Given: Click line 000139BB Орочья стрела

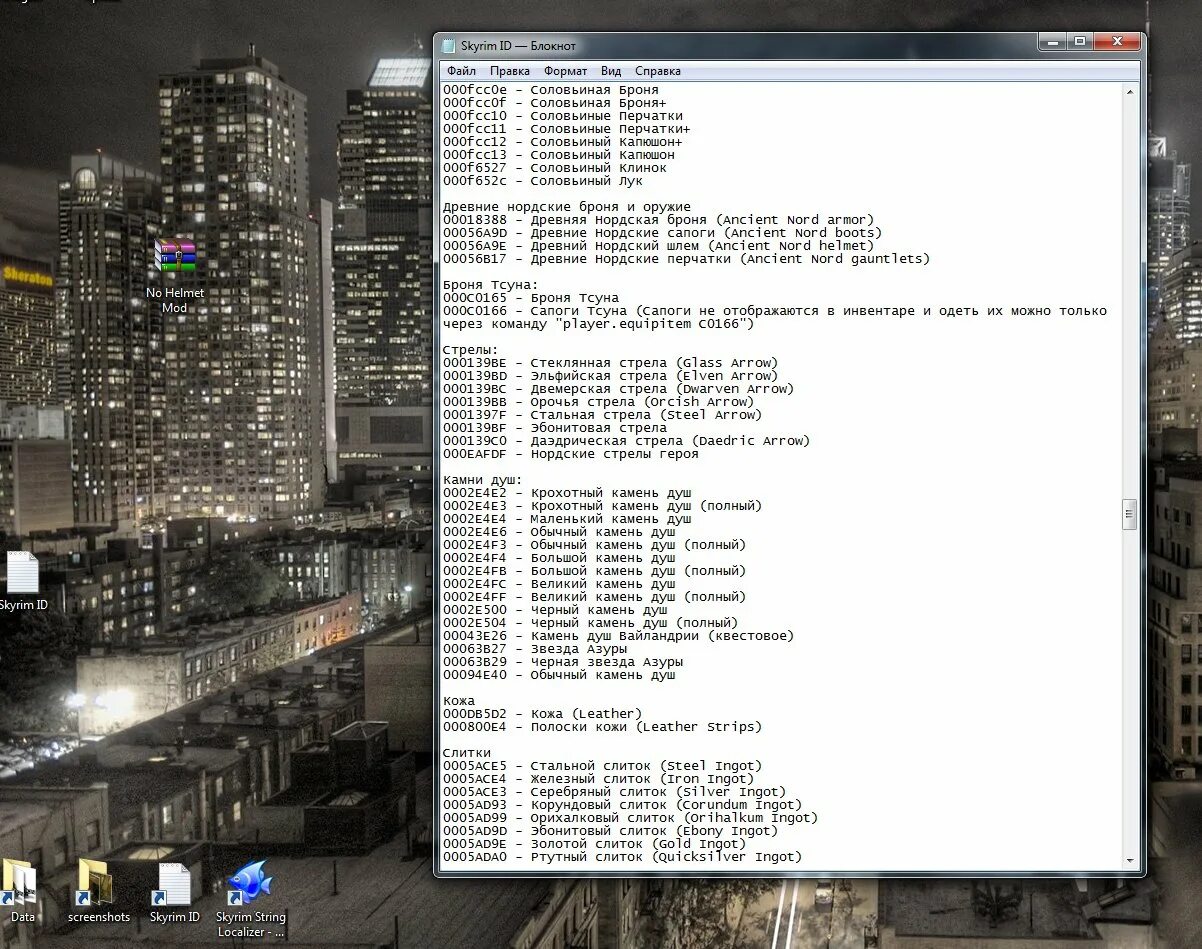Looking at the screenshot, I should (599, 402).
